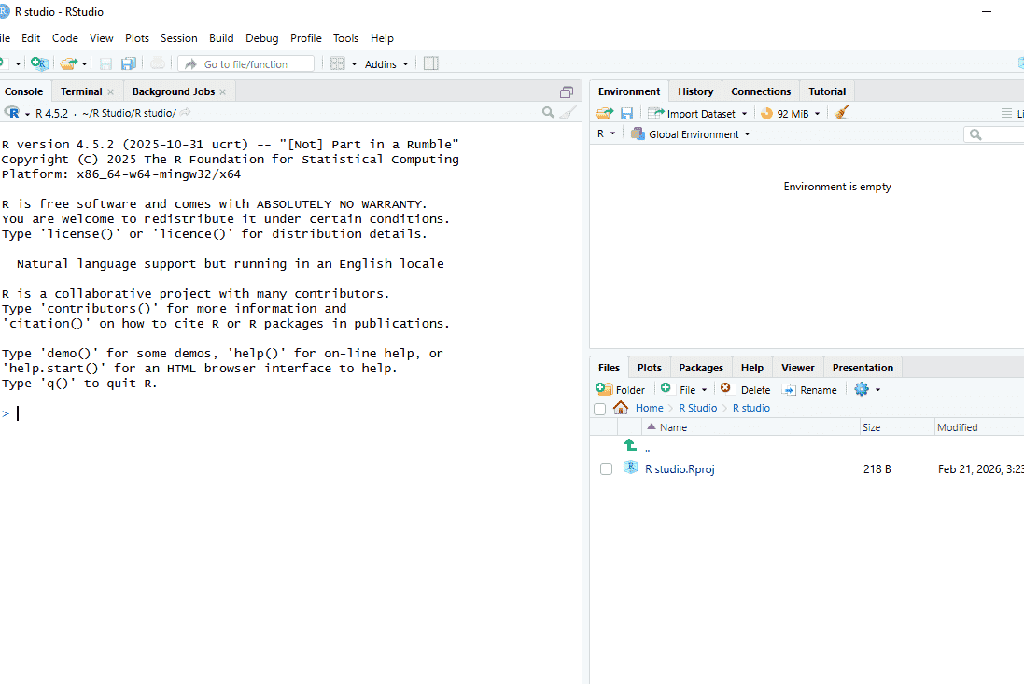The height and width of the screenshot is (684, 1024).
Task: Click the workspace panes grid icon
Action: (337, 63)
